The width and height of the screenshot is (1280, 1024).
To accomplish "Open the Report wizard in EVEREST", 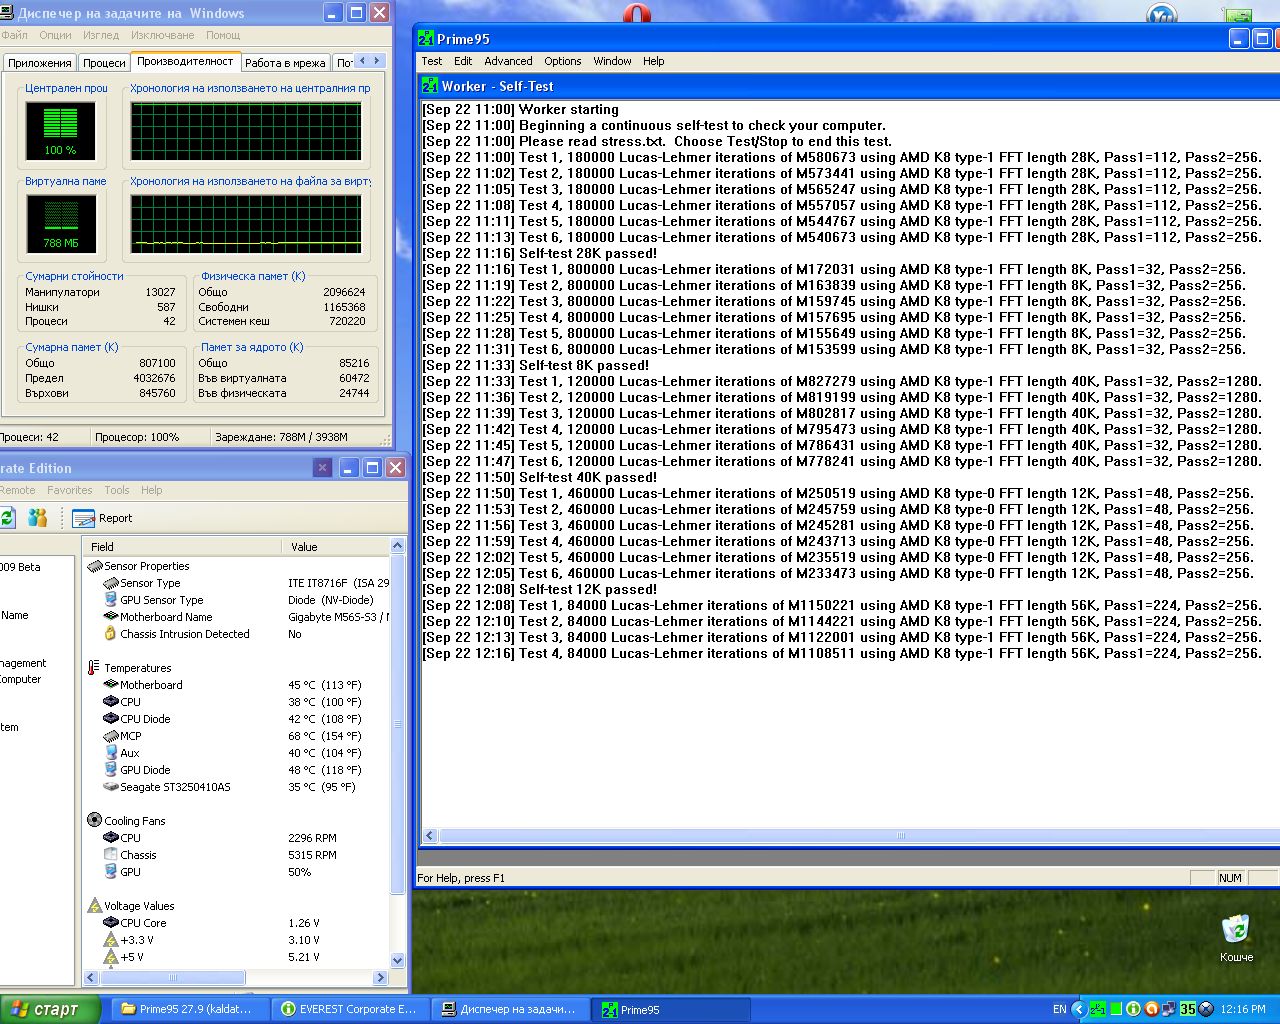I will coord(103,518).
